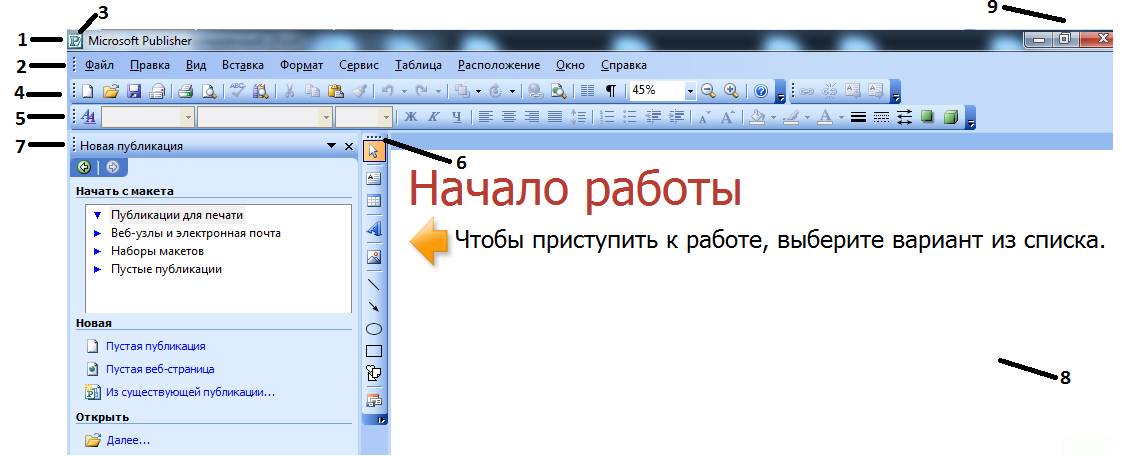Open Web Page Preview globe magnifier icon
1122x456 pixels.
tap(559, 91)
